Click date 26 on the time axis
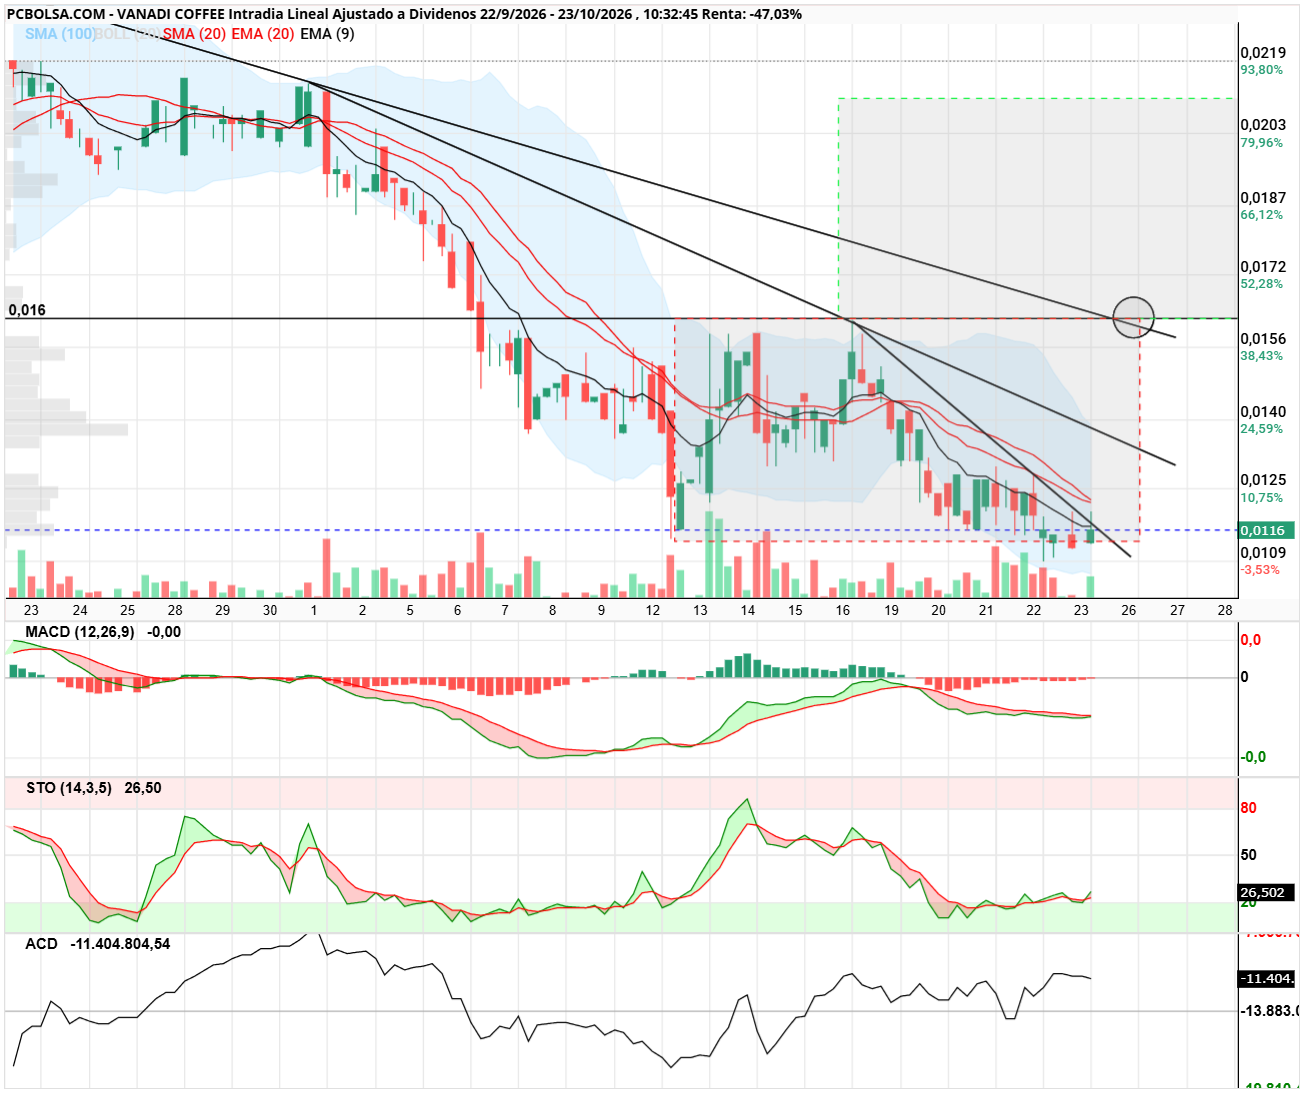The image size is (1304, 1093). point(1129,610)
